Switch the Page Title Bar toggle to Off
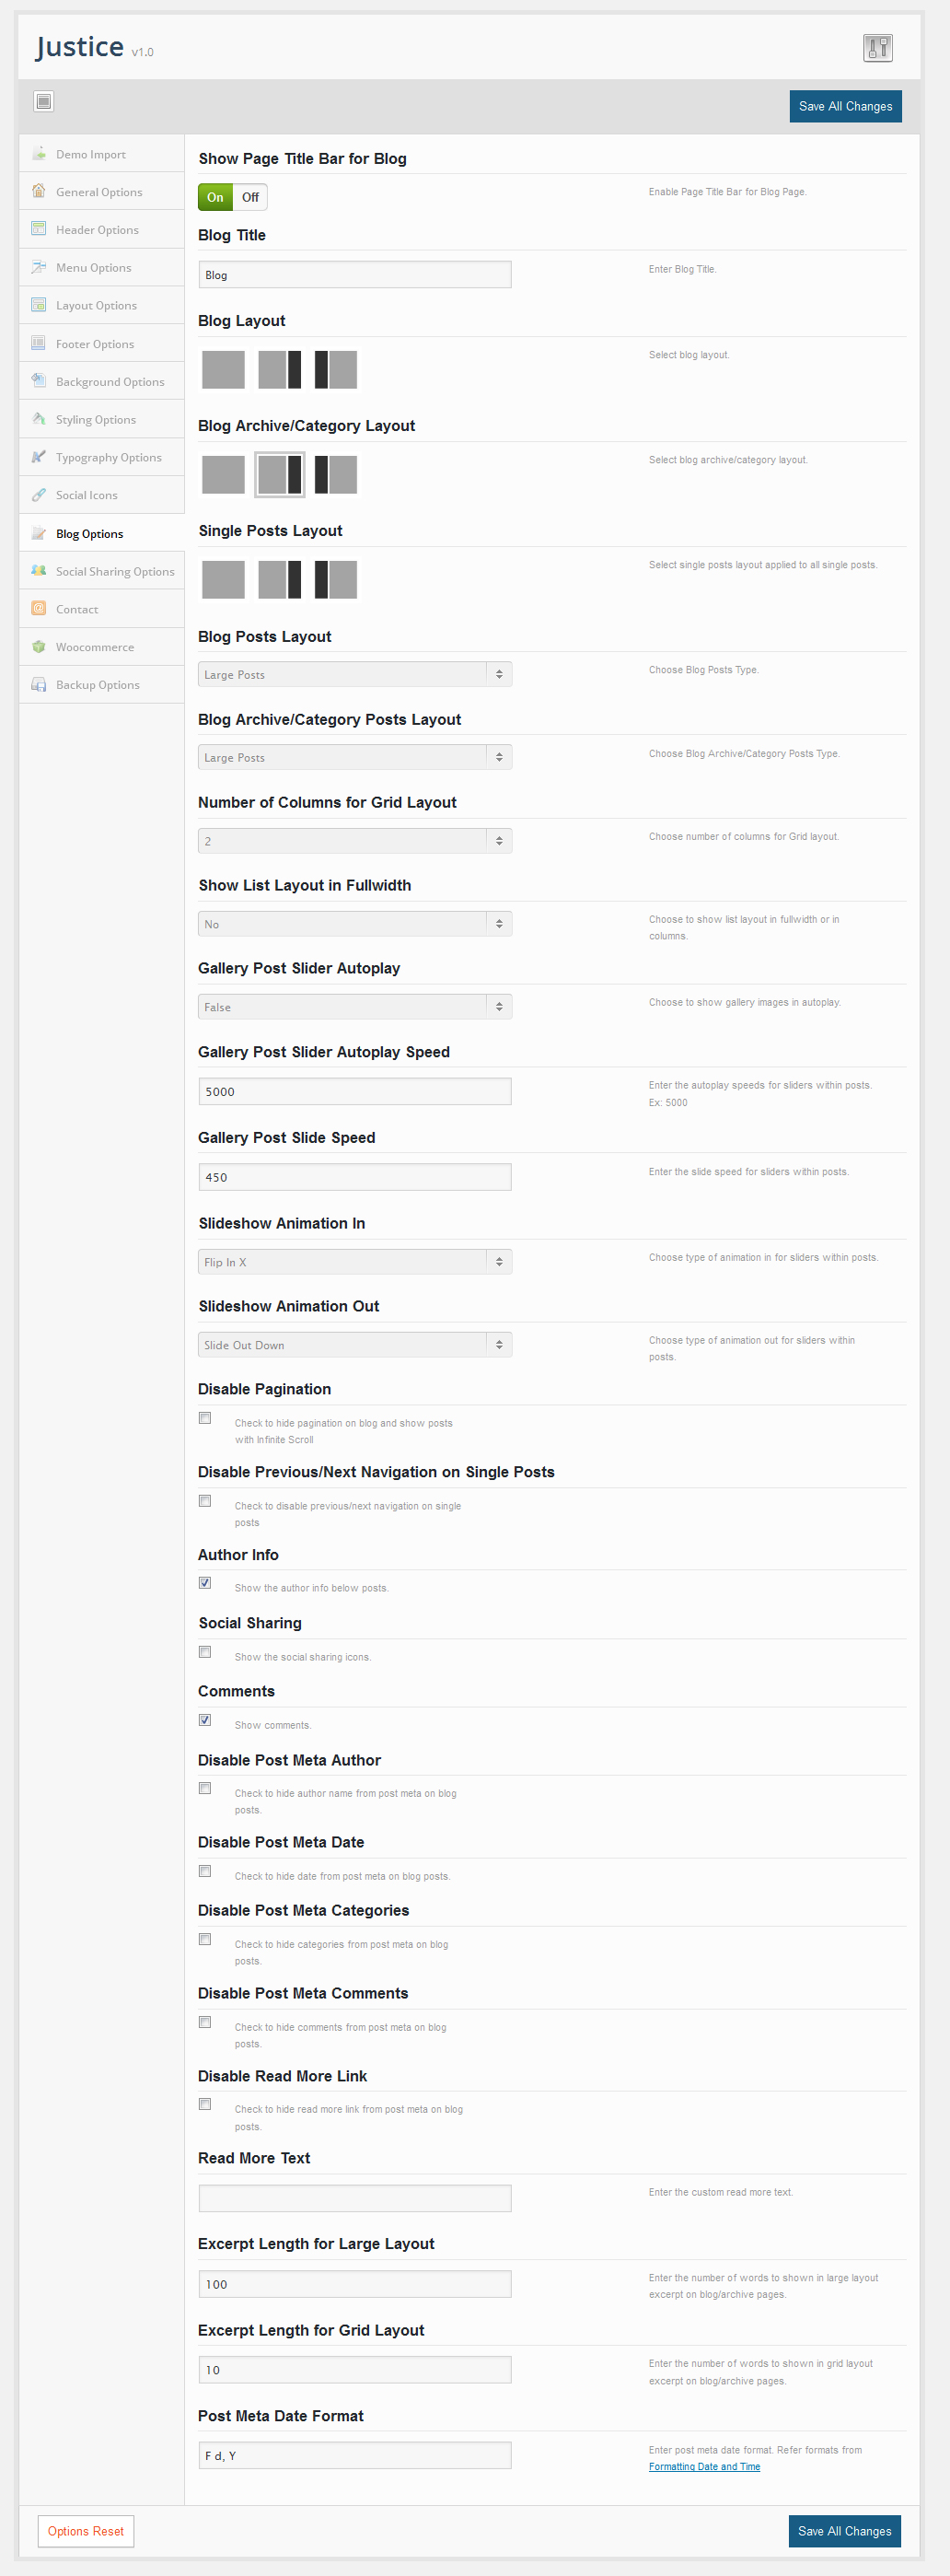This screenshot has height=2576, width=950. coord(250,197)
